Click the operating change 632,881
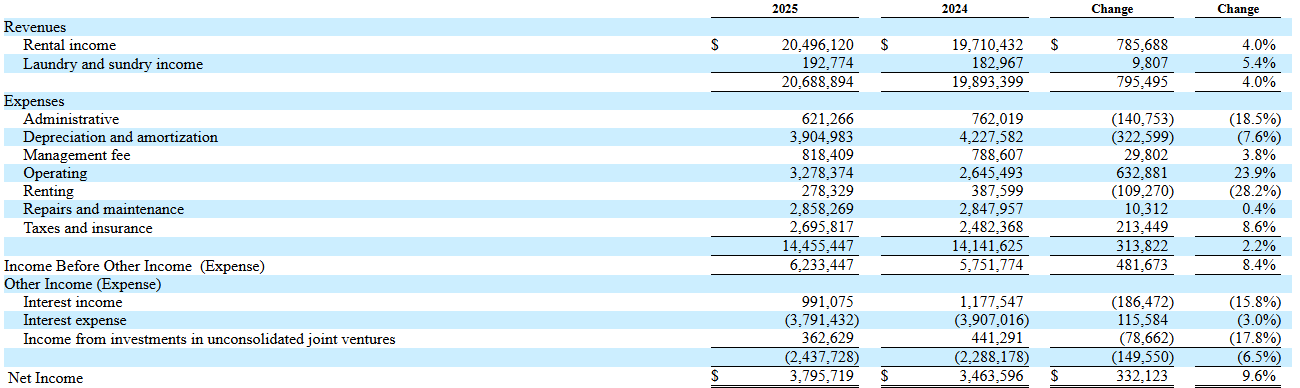Viewport: 1300px width, 388px height. coord(1146,173)
